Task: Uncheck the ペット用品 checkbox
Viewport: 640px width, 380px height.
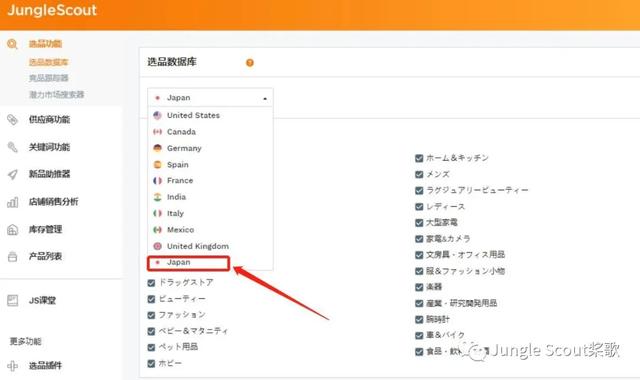Action: tap(151, 347)
